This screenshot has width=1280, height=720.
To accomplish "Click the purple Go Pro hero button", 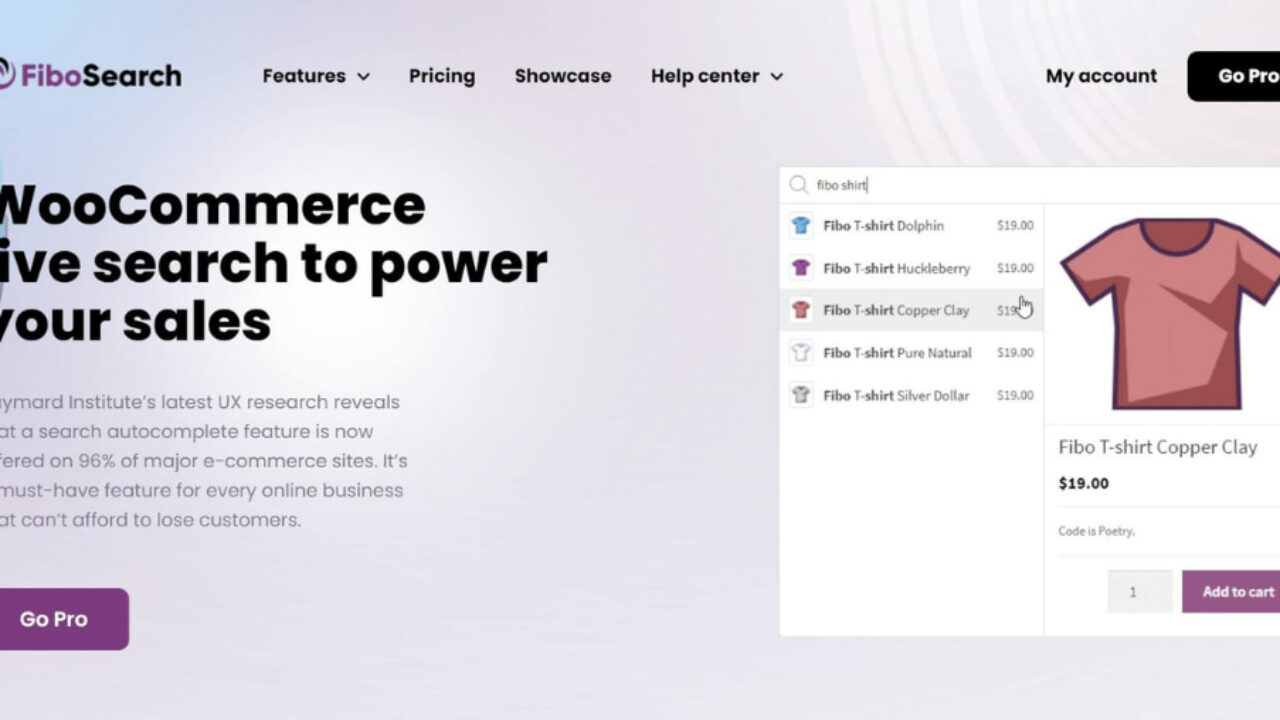I will [x=62, y=619].
